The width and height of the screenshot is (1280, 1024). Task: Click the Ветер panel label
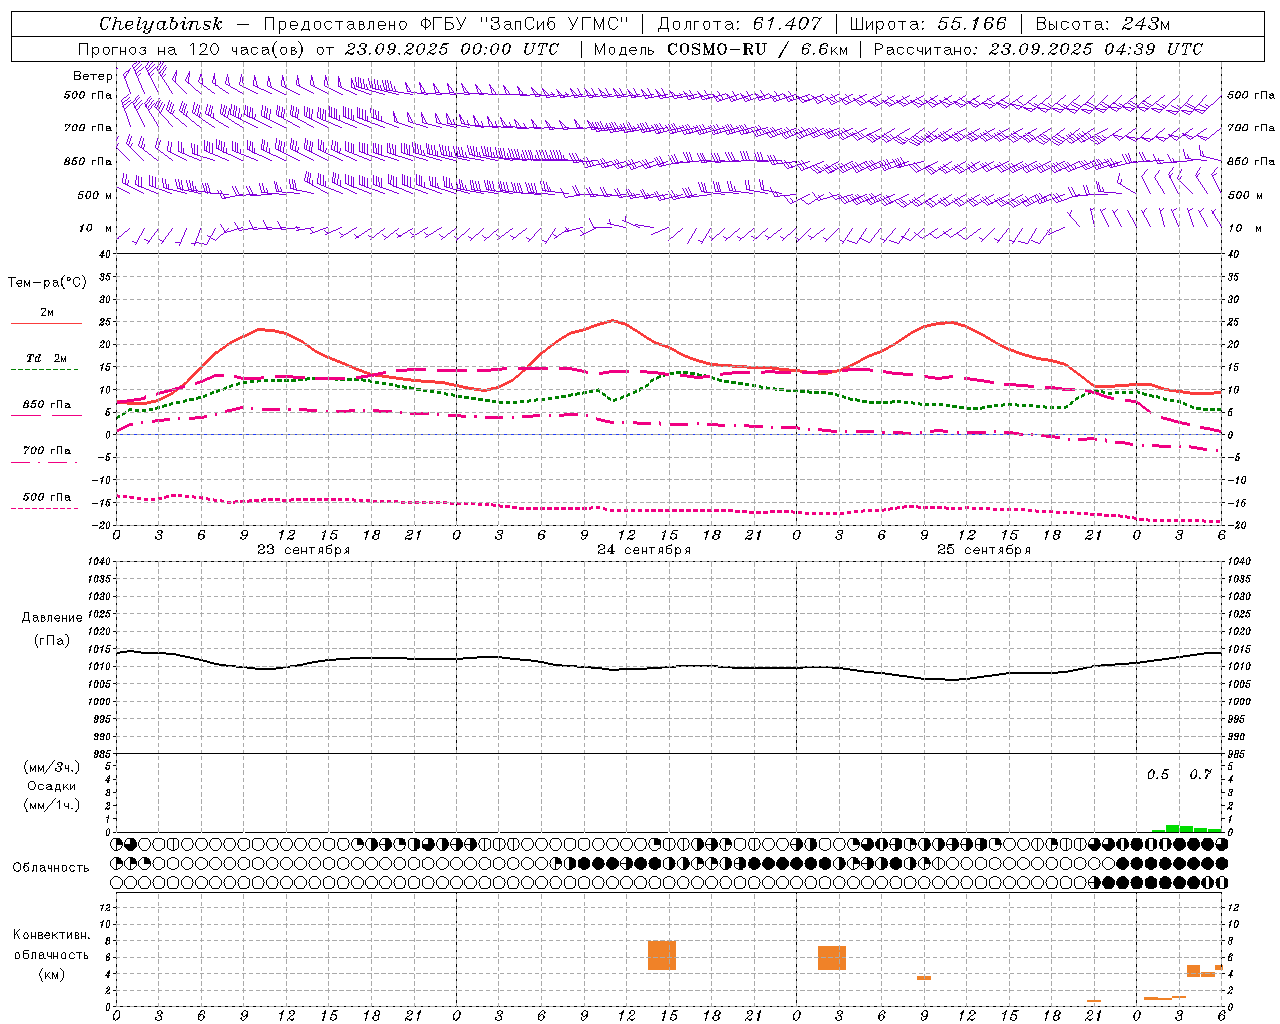click(92, 76)
